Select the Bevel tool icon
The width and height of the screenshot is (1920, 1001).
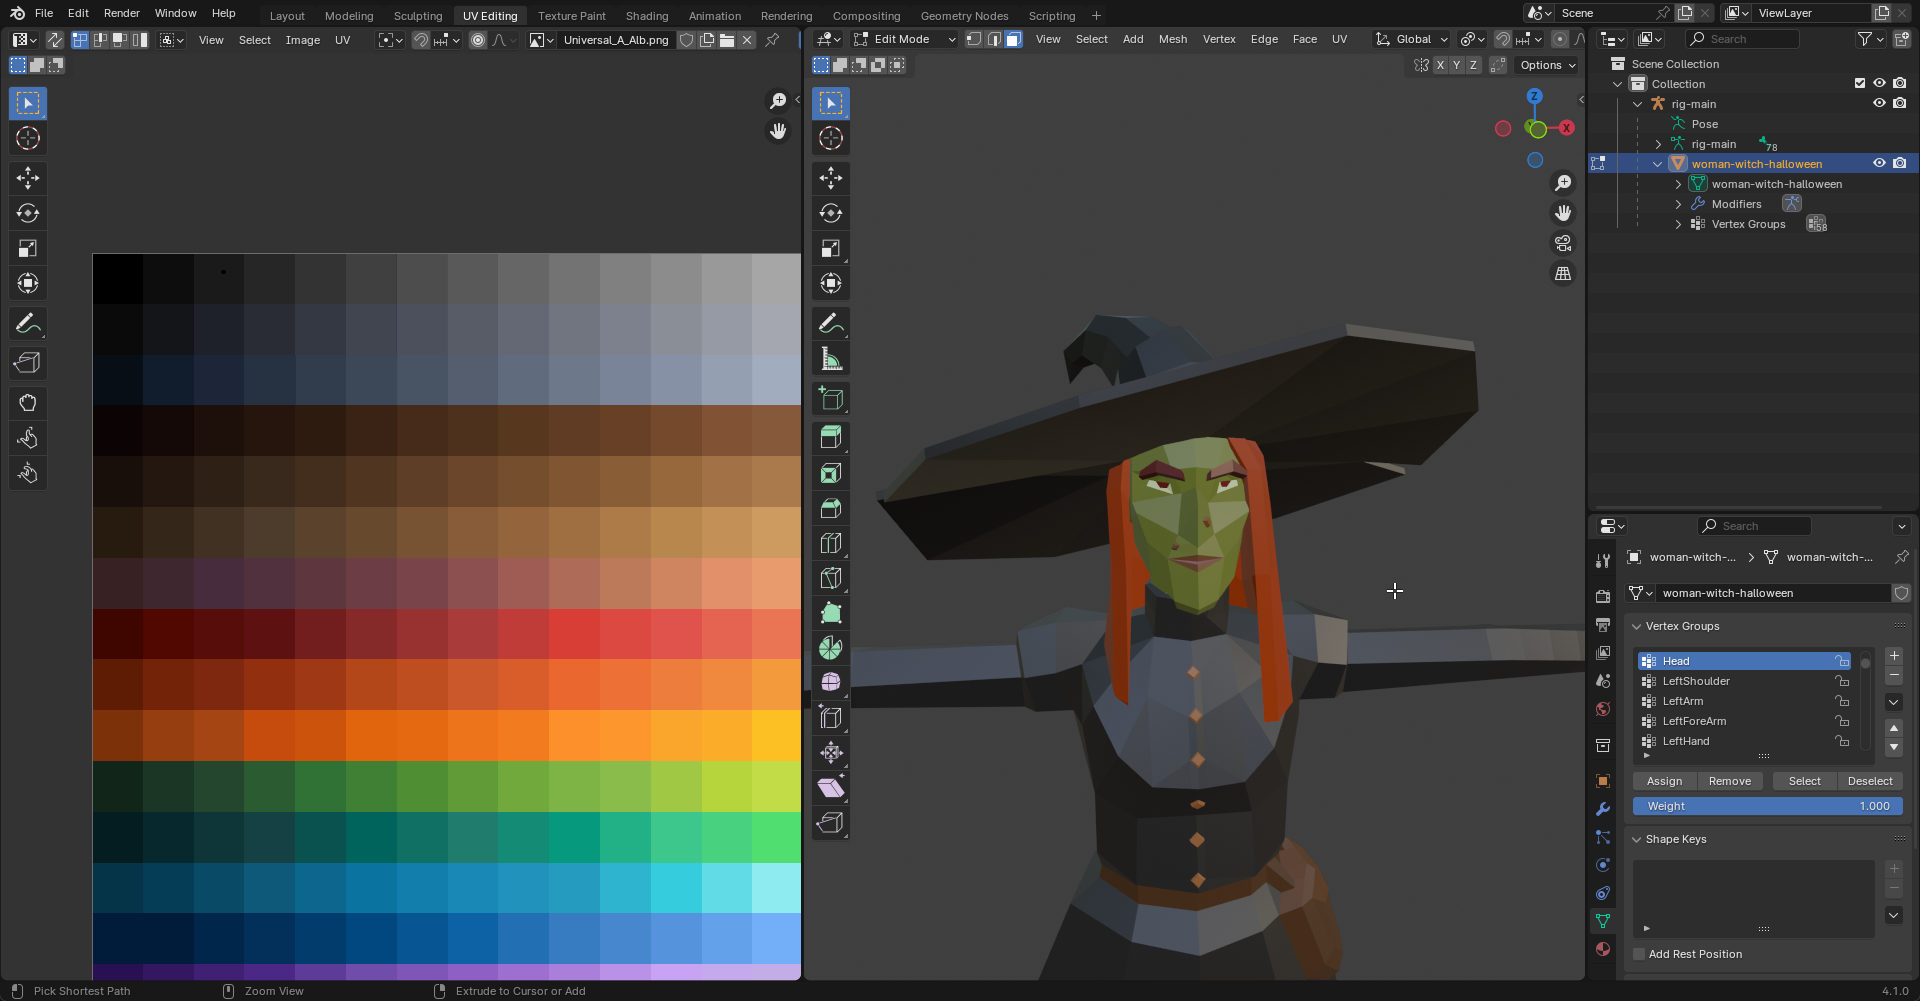pos(830,508)
